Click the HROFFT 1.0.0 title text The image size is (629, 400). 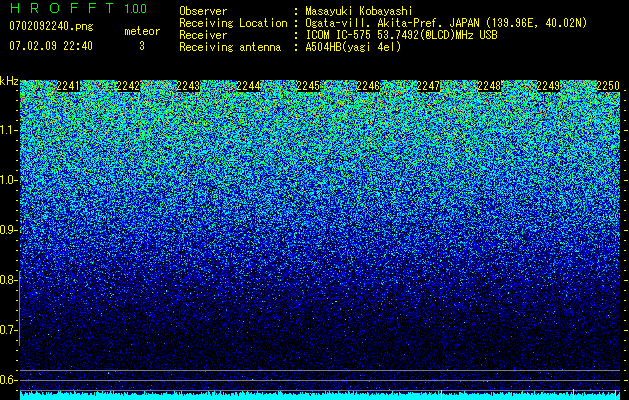click(78, 8)
